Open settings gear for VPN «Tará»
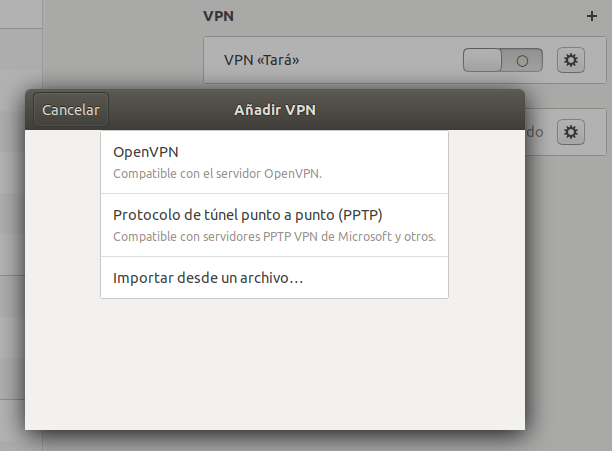Image resolution: width=612 pixels, height=451 pixels. point(571,60)
